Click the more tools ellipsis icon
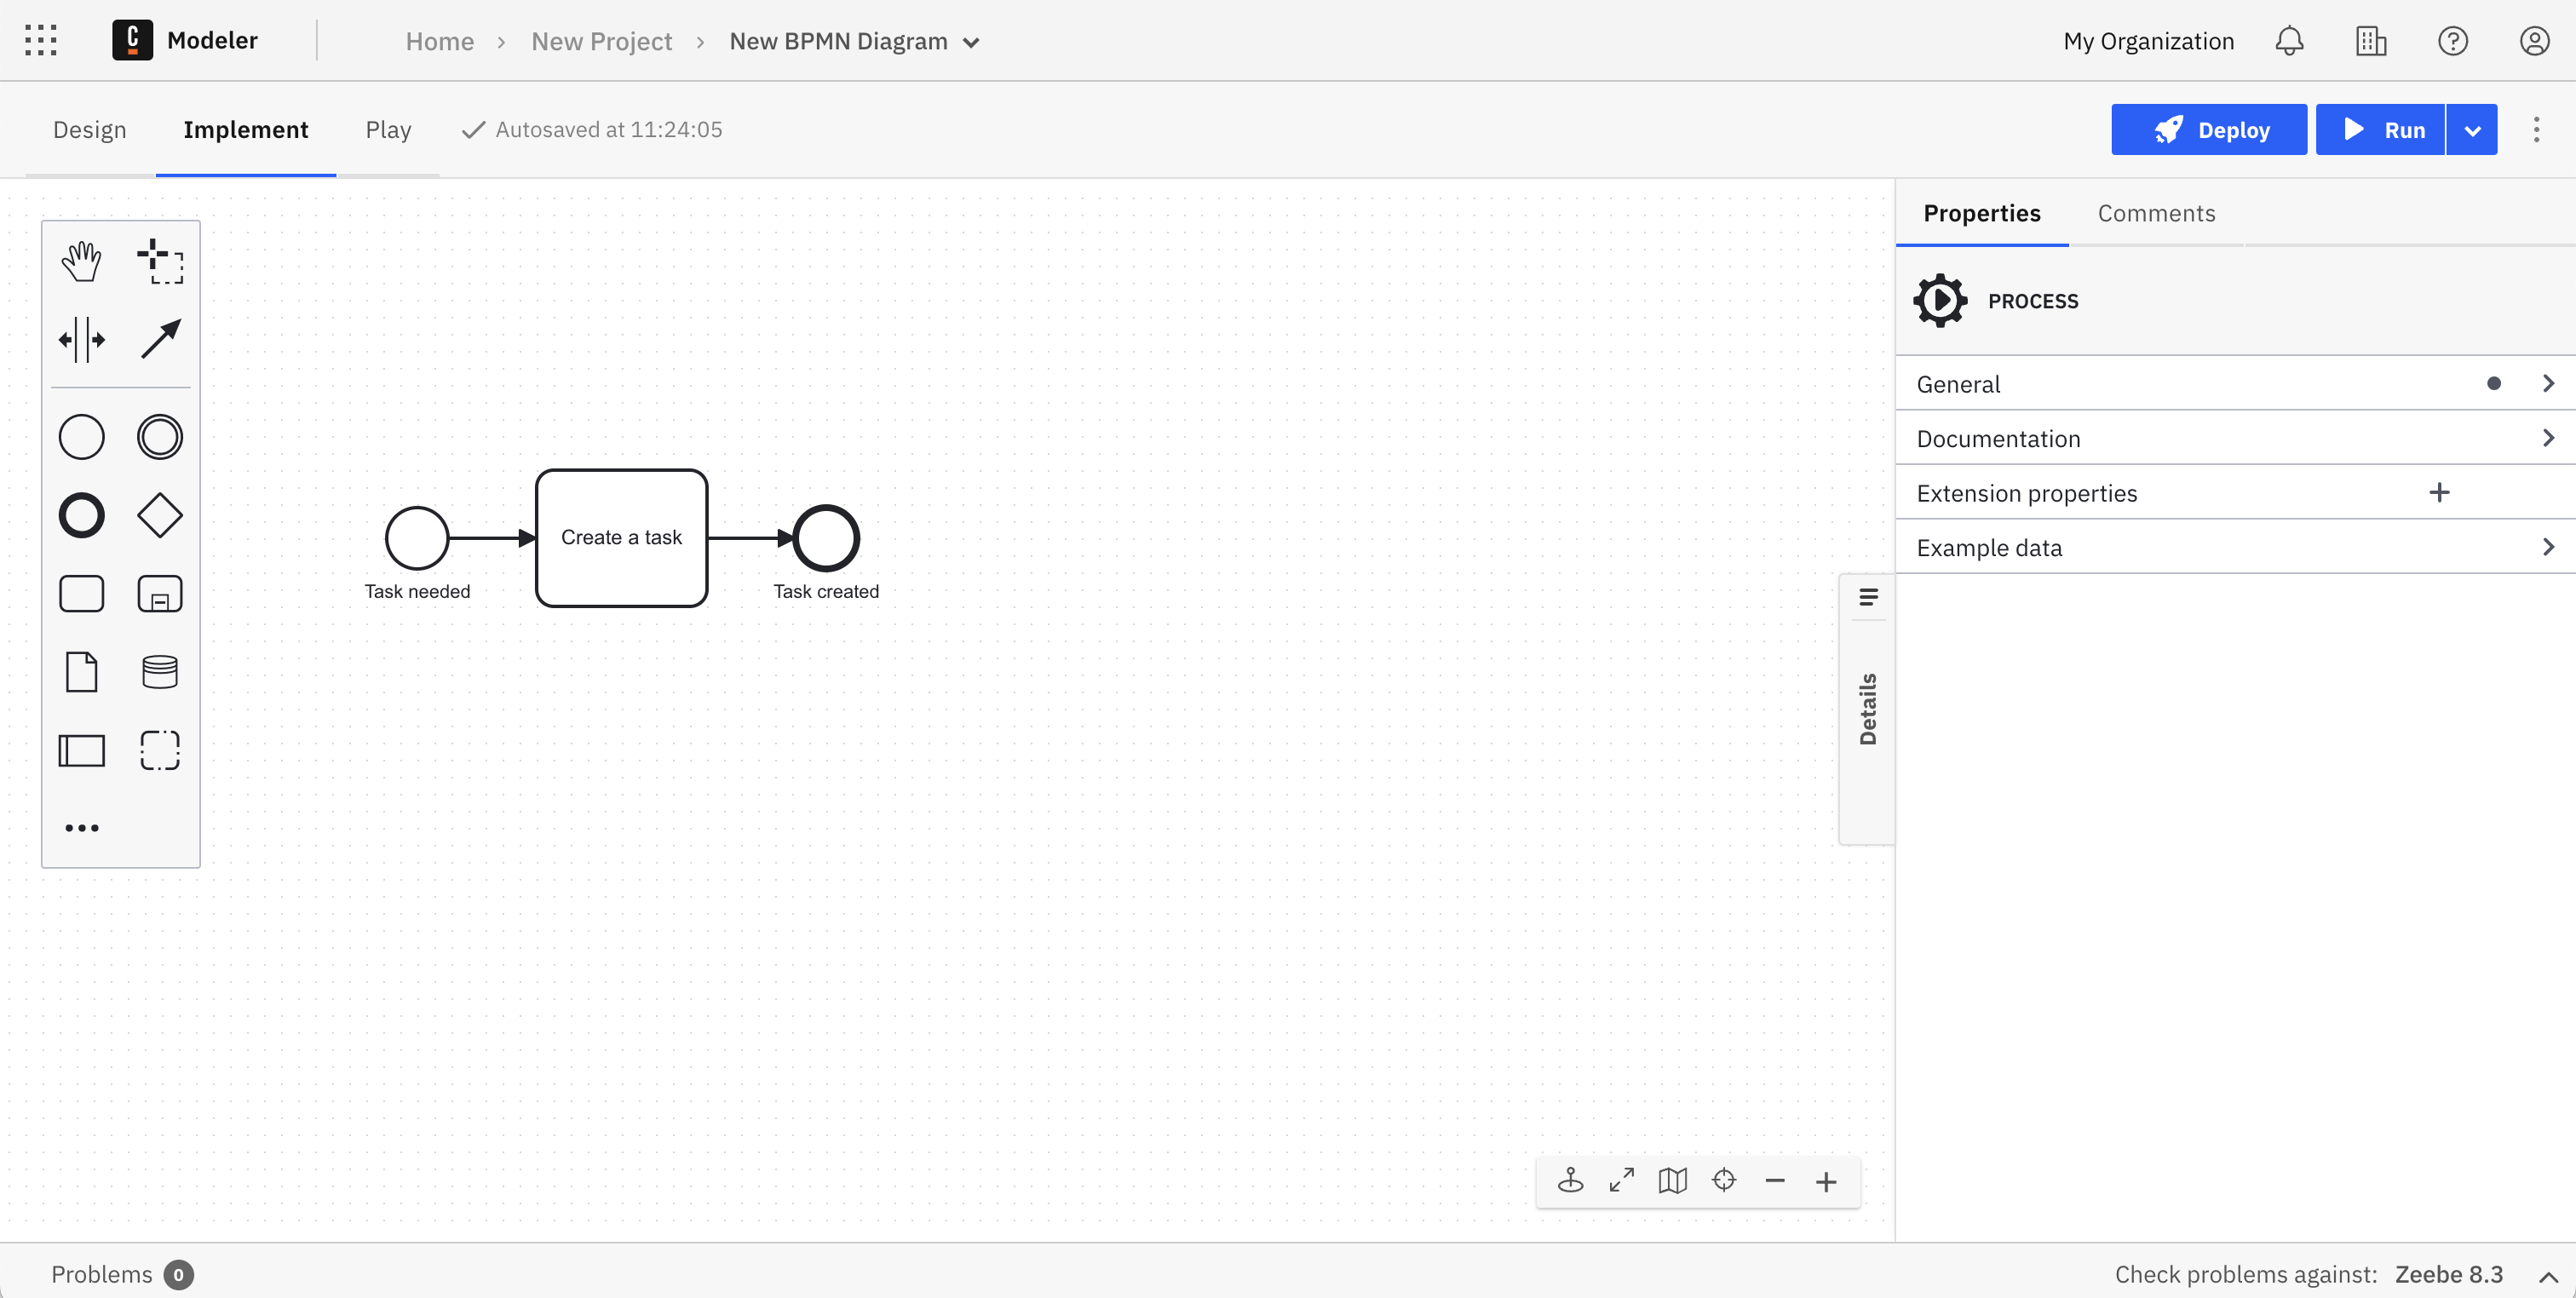The height and width of the screenshot is (1298, 2576). [x=81, y=828]
